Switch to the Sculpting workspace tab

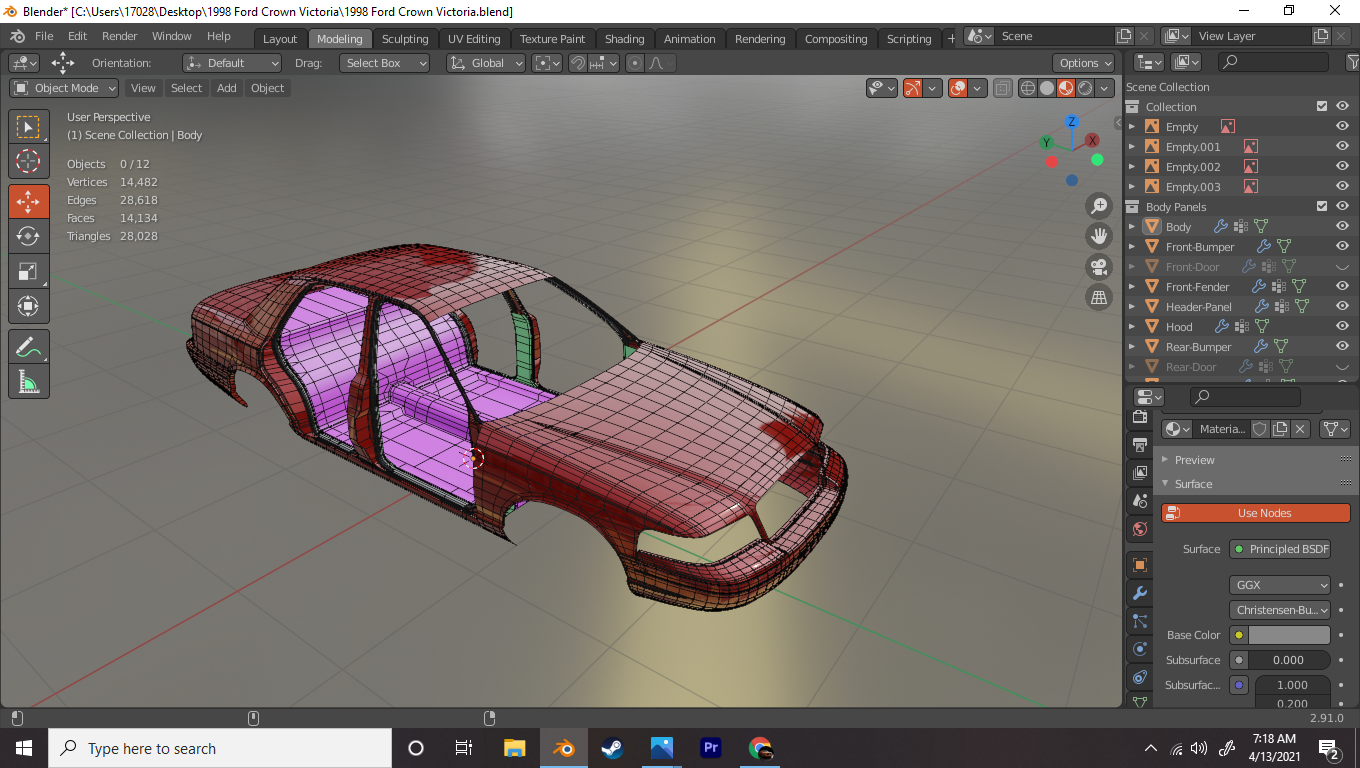(x=405, y=39)
